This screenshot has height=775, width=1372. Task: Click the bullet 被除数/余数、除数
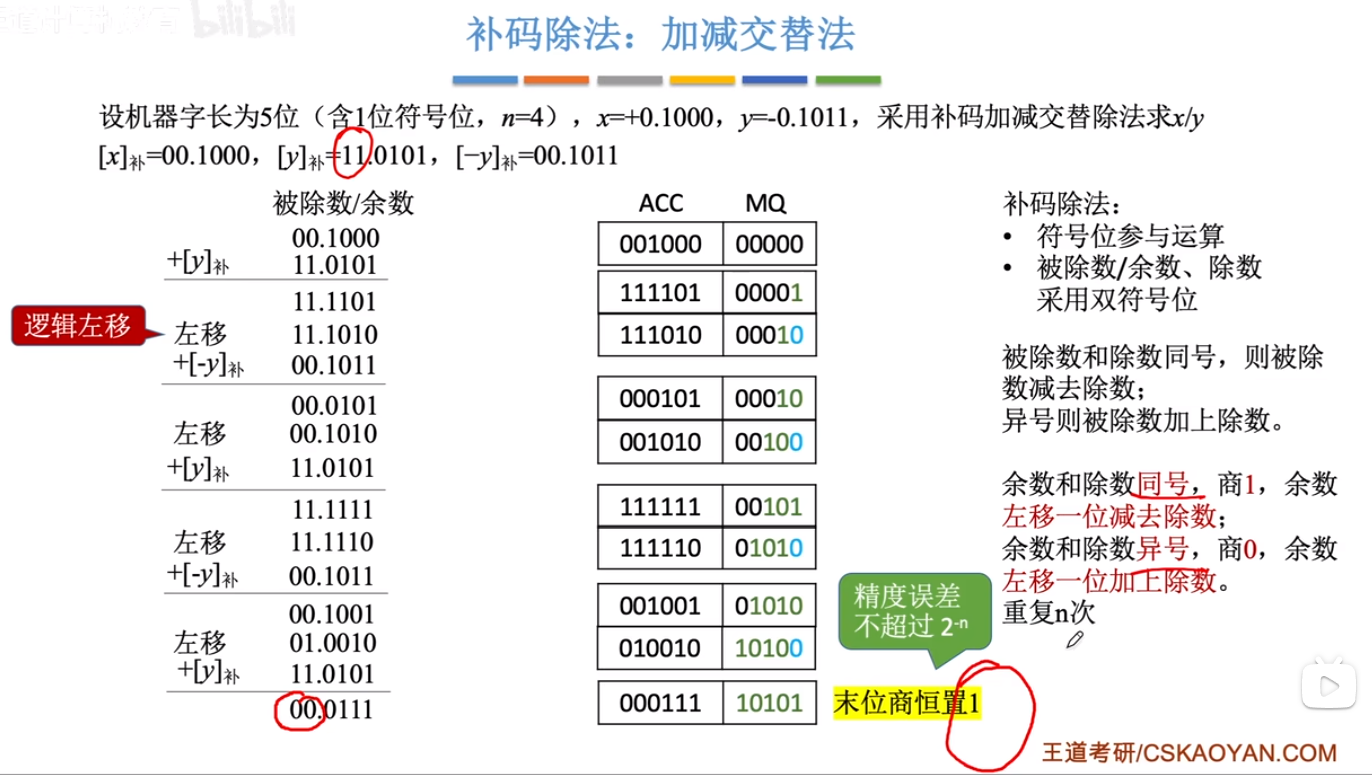coord(1149,268)
